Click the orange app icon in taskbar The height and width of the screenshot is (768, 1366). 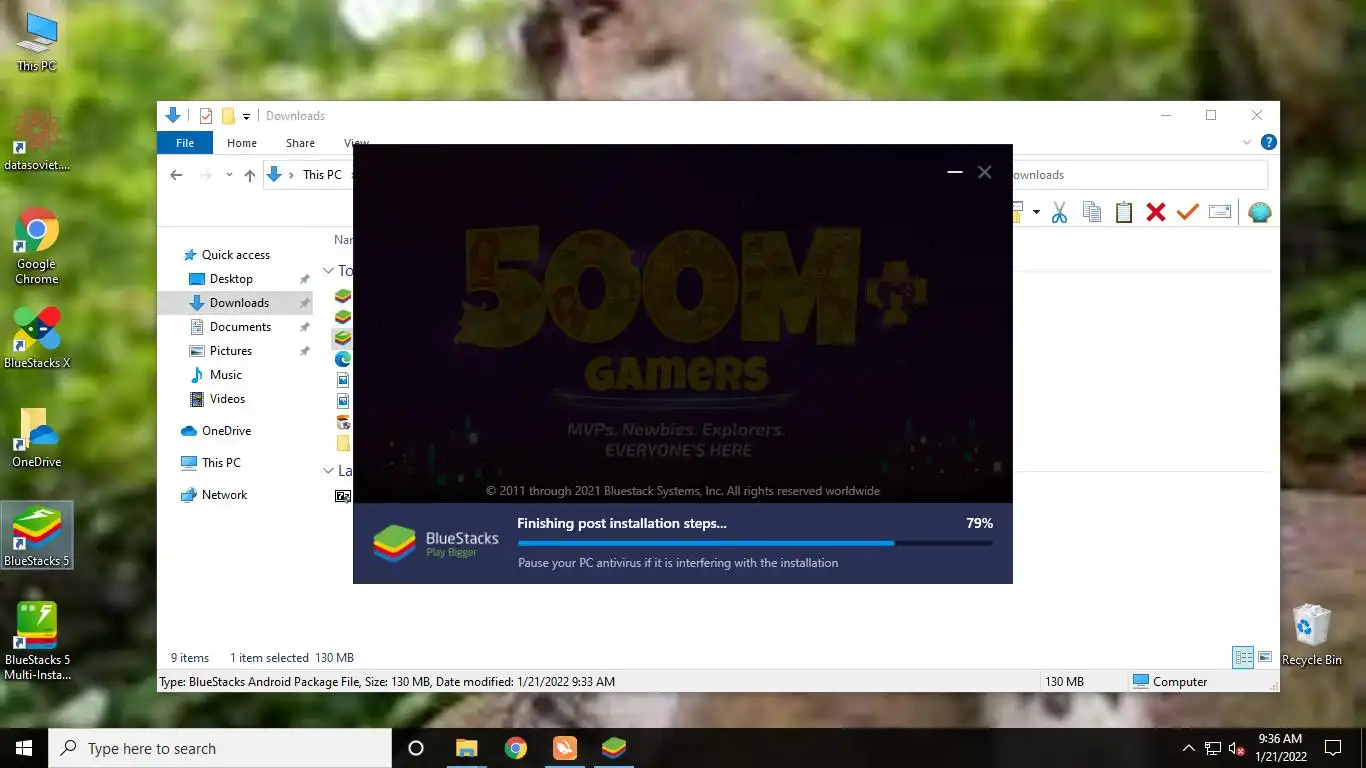click(x=565, y=748)
